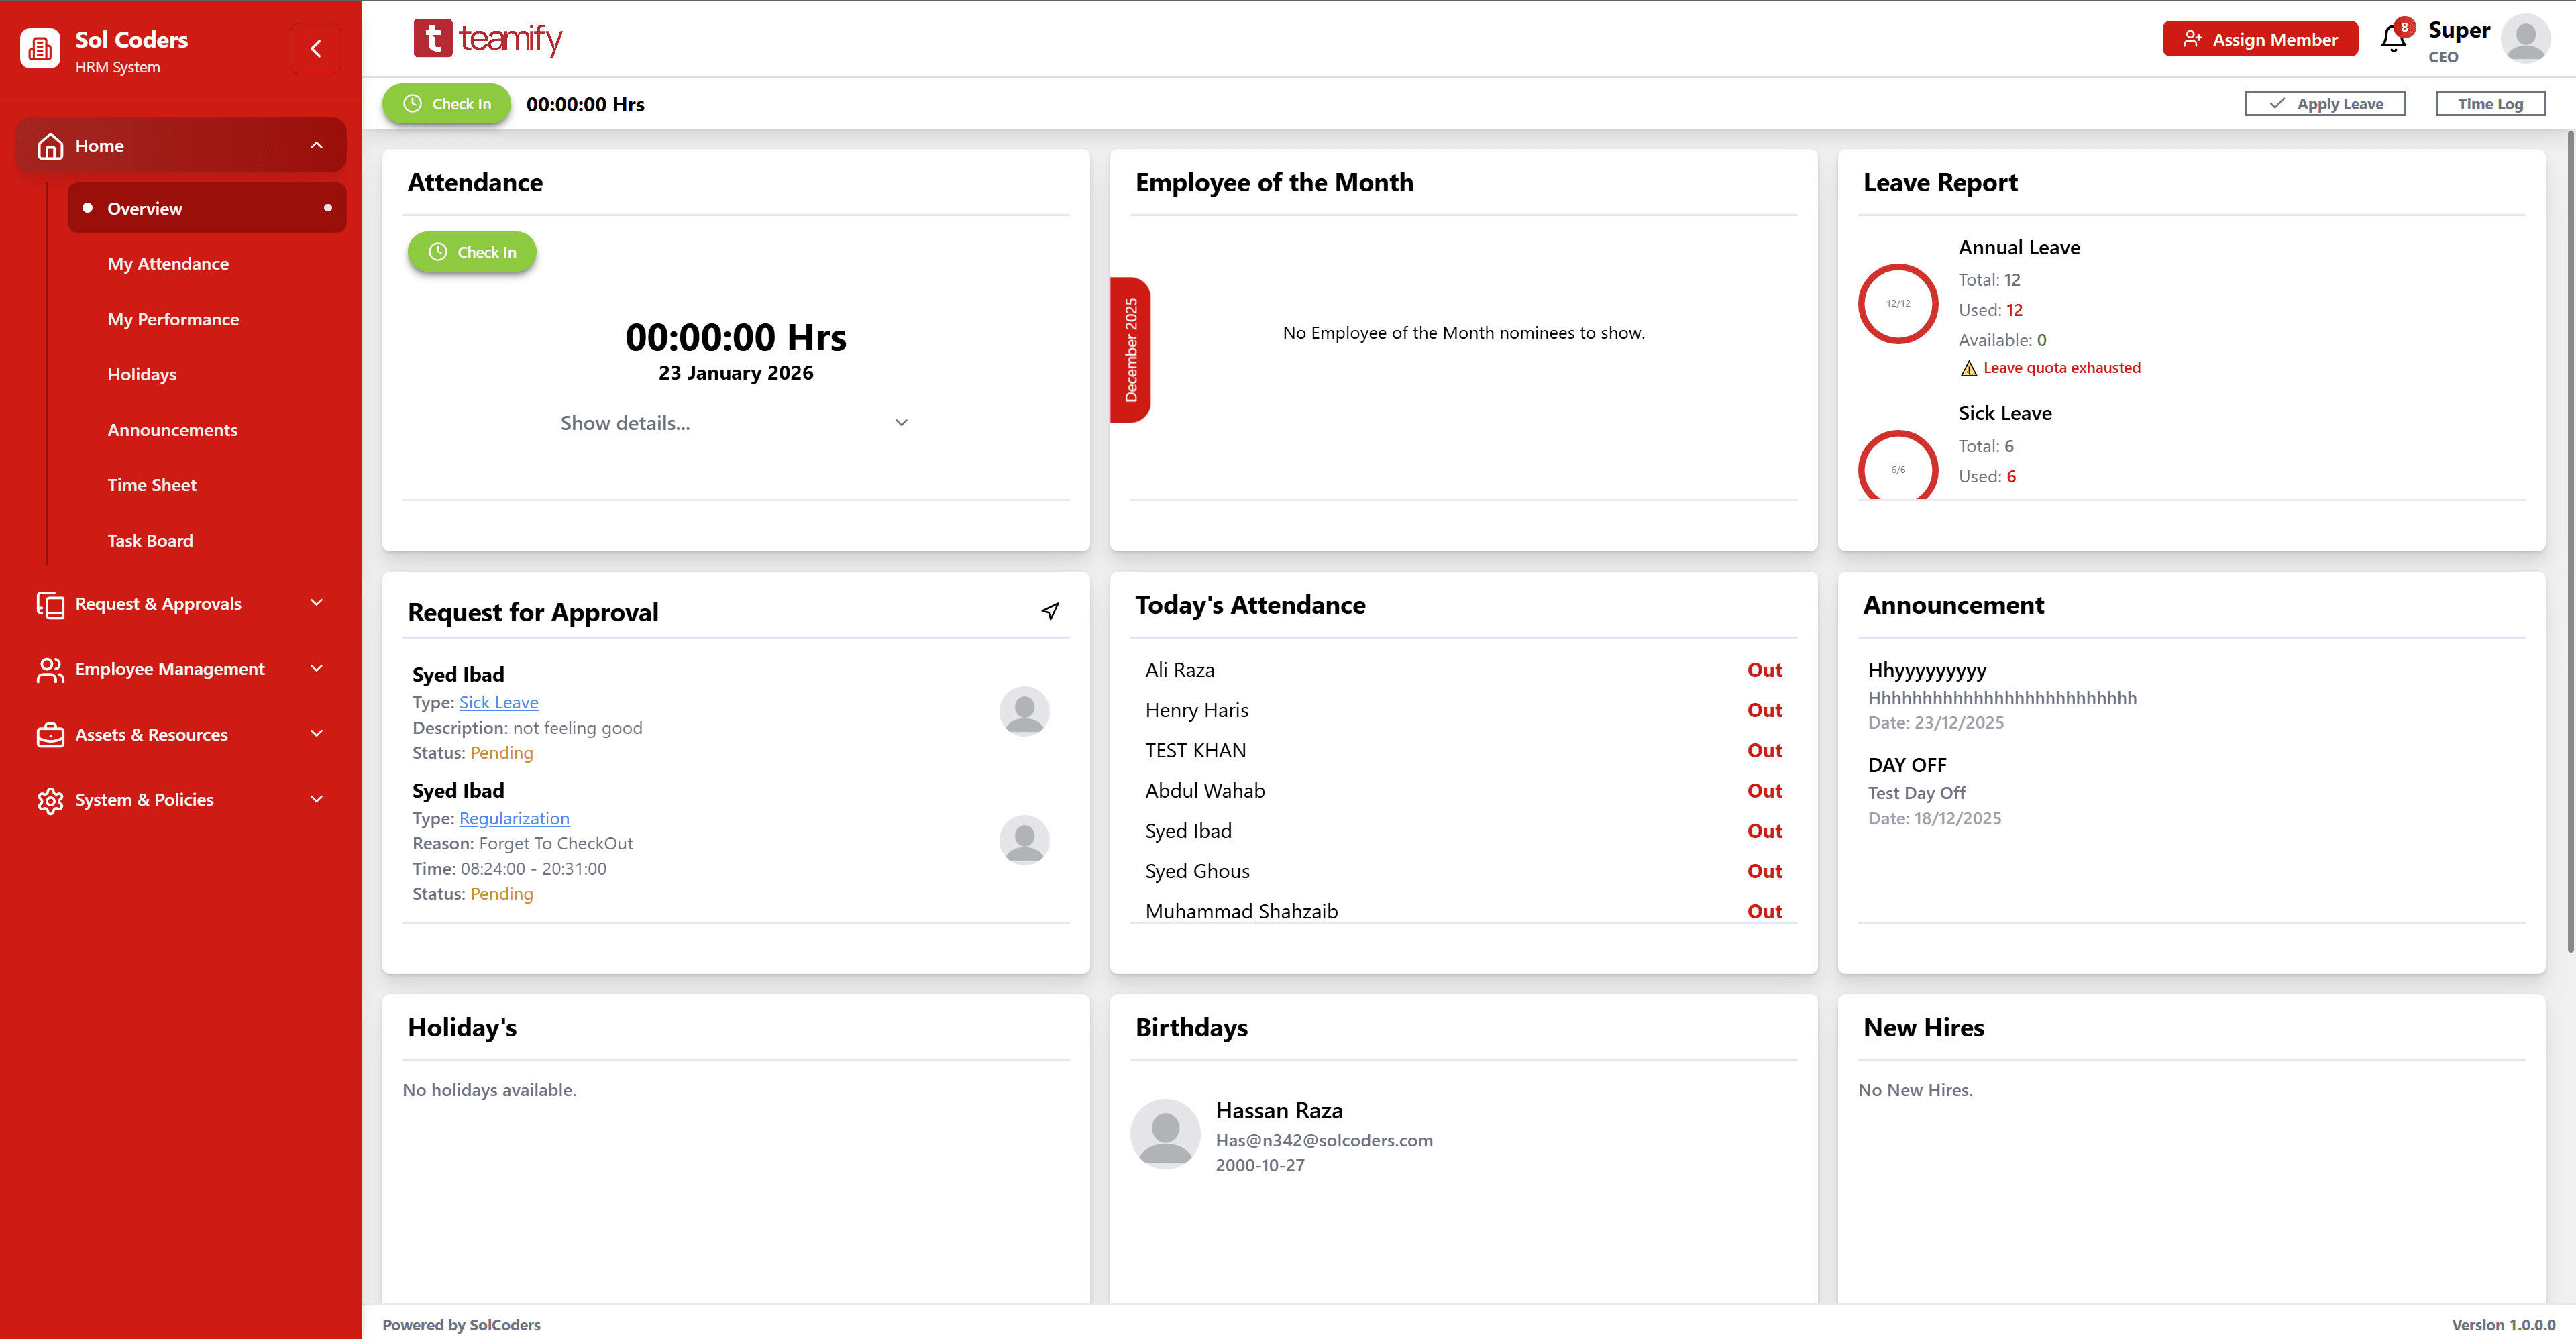Click the Assign Member button
Viewport: 2576px width, 1339px height.
click(x=2259, y=39)
